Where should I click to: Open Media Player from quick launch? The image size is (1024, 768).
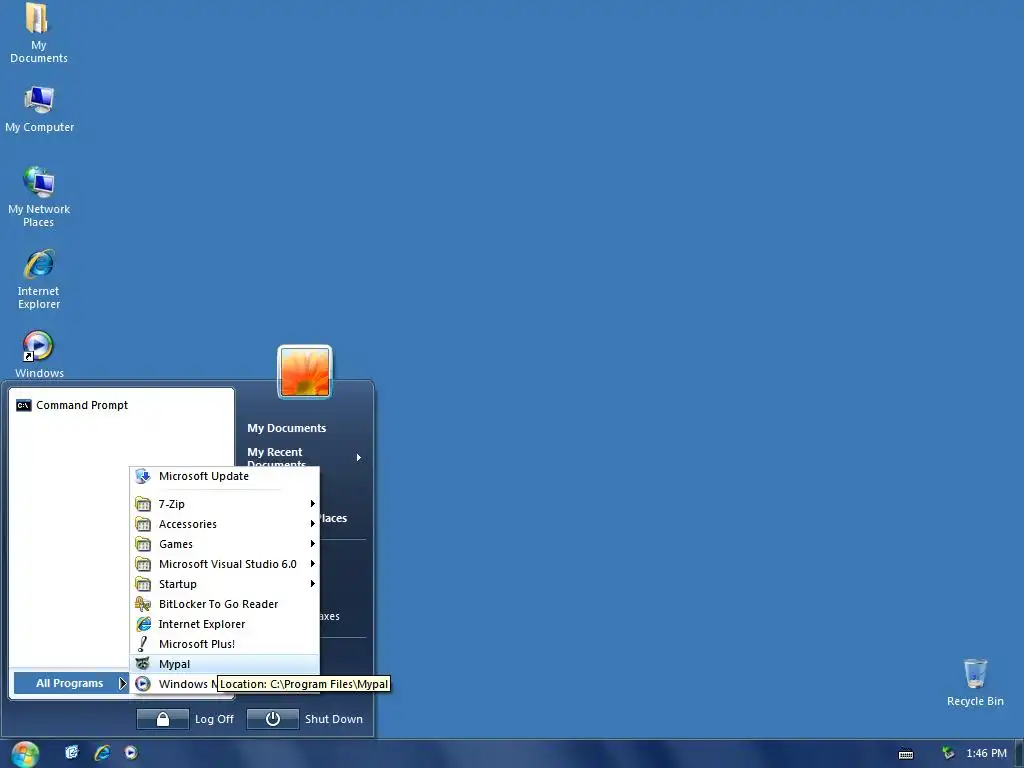pos(131,753)
